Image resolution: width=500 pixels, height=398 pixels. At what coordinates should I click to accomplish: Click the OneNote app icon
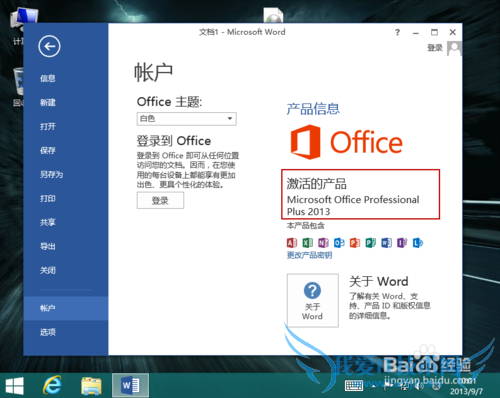[323, 243]
